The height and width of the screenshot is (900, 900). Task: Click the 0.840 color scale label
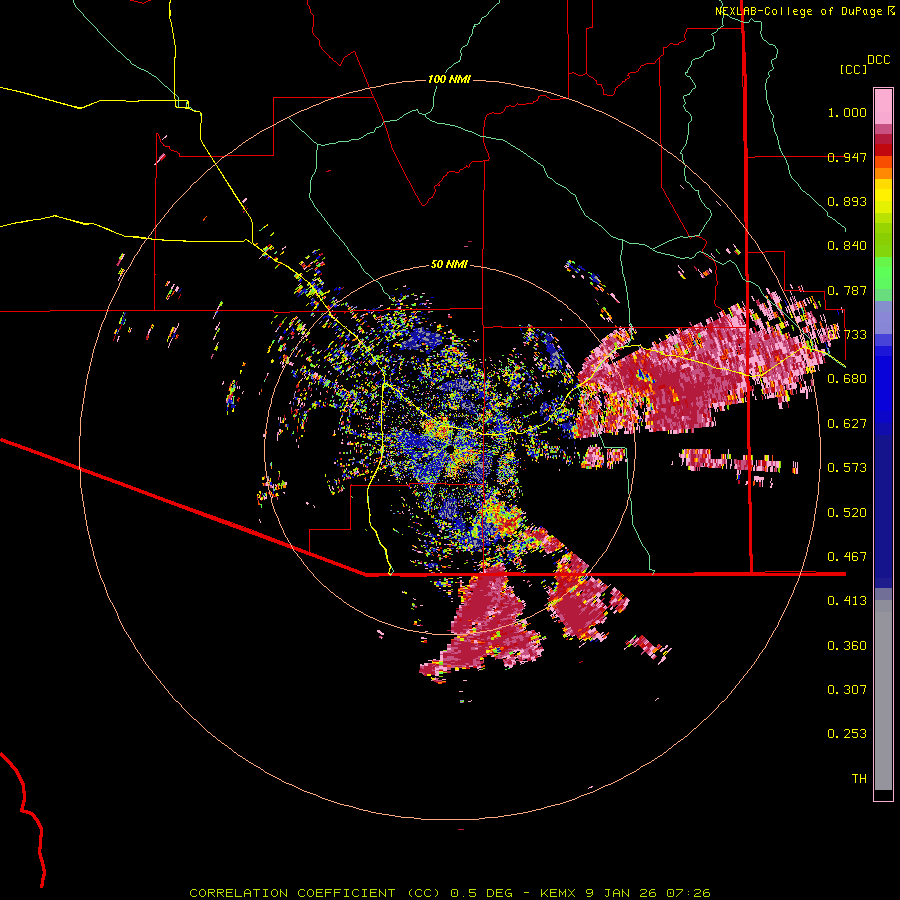point(847,246)
